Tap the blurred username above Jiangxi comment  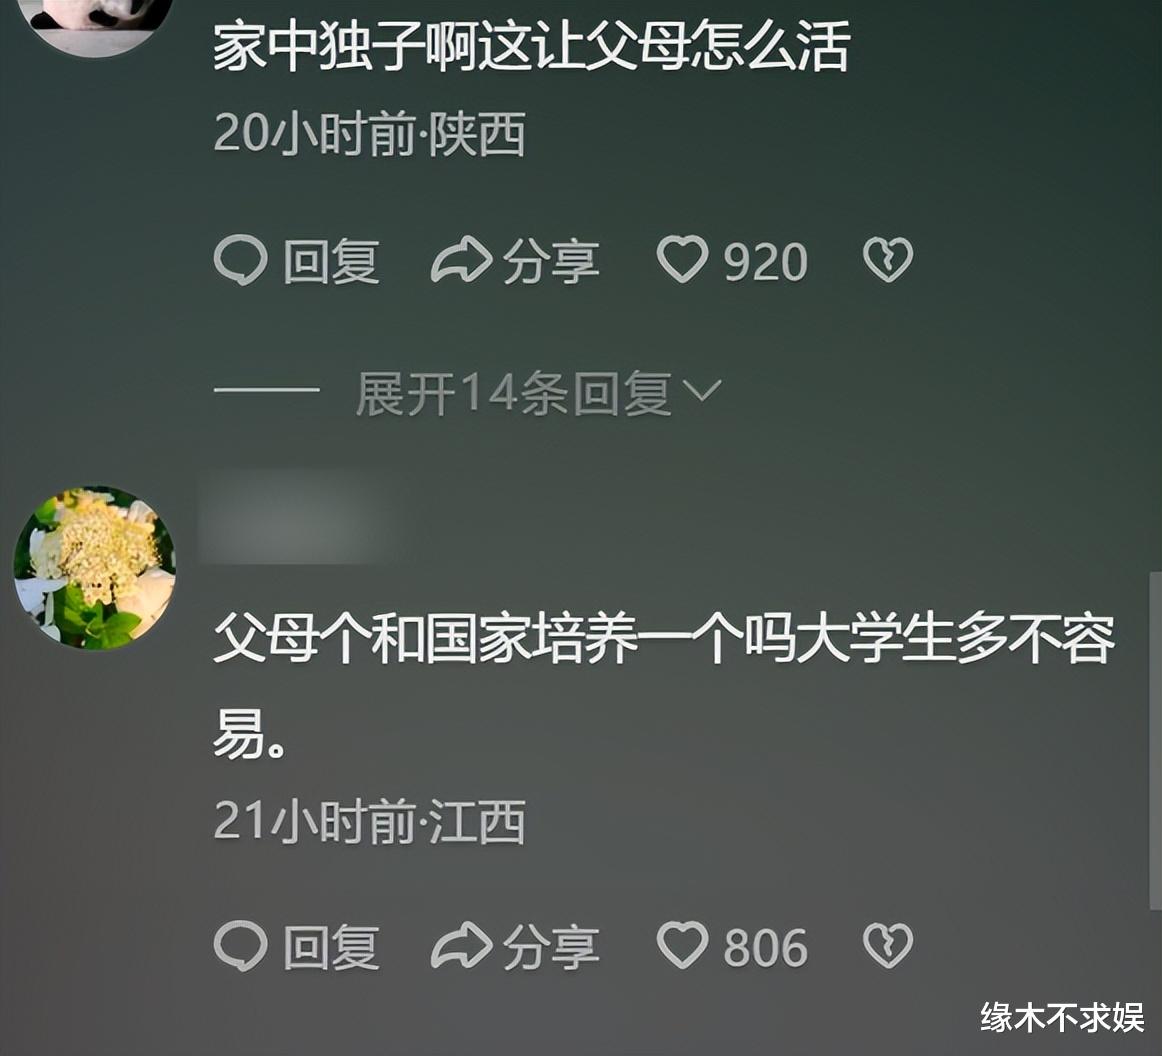[293, 517]
